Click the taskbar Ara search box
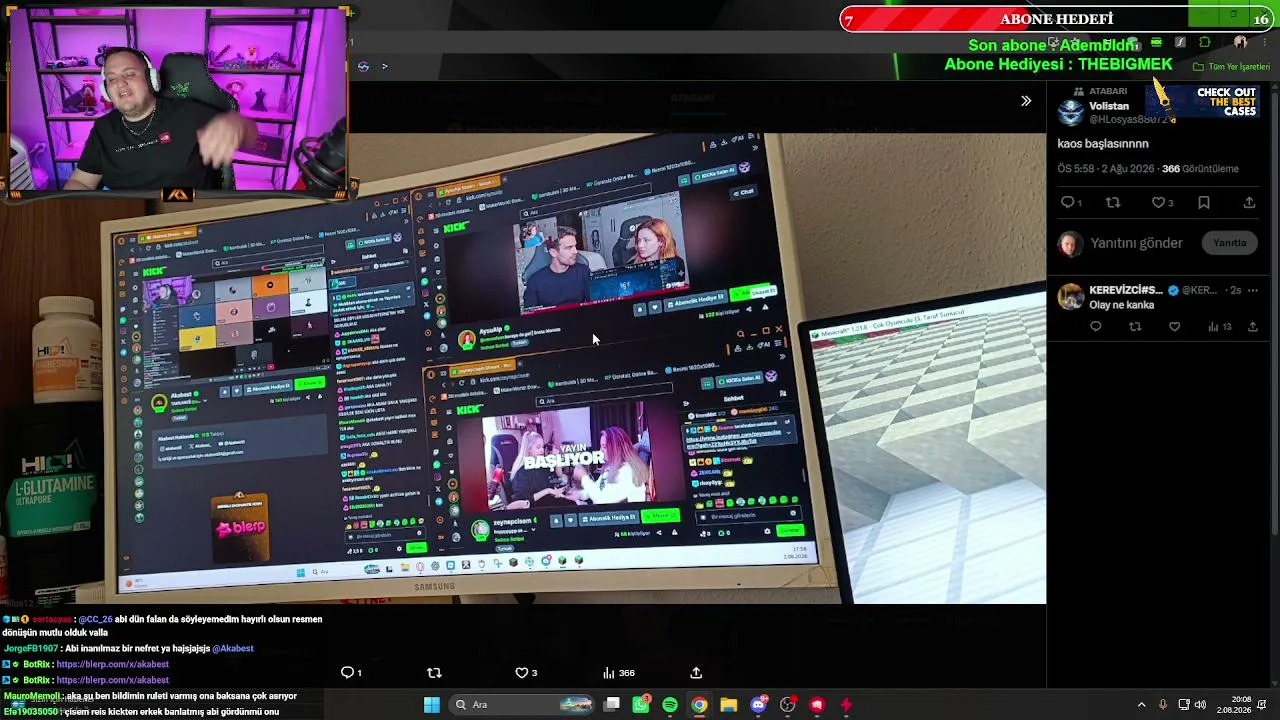This screenshot has height=720, width=1280. pyautogui.click(x=521, y=705)
